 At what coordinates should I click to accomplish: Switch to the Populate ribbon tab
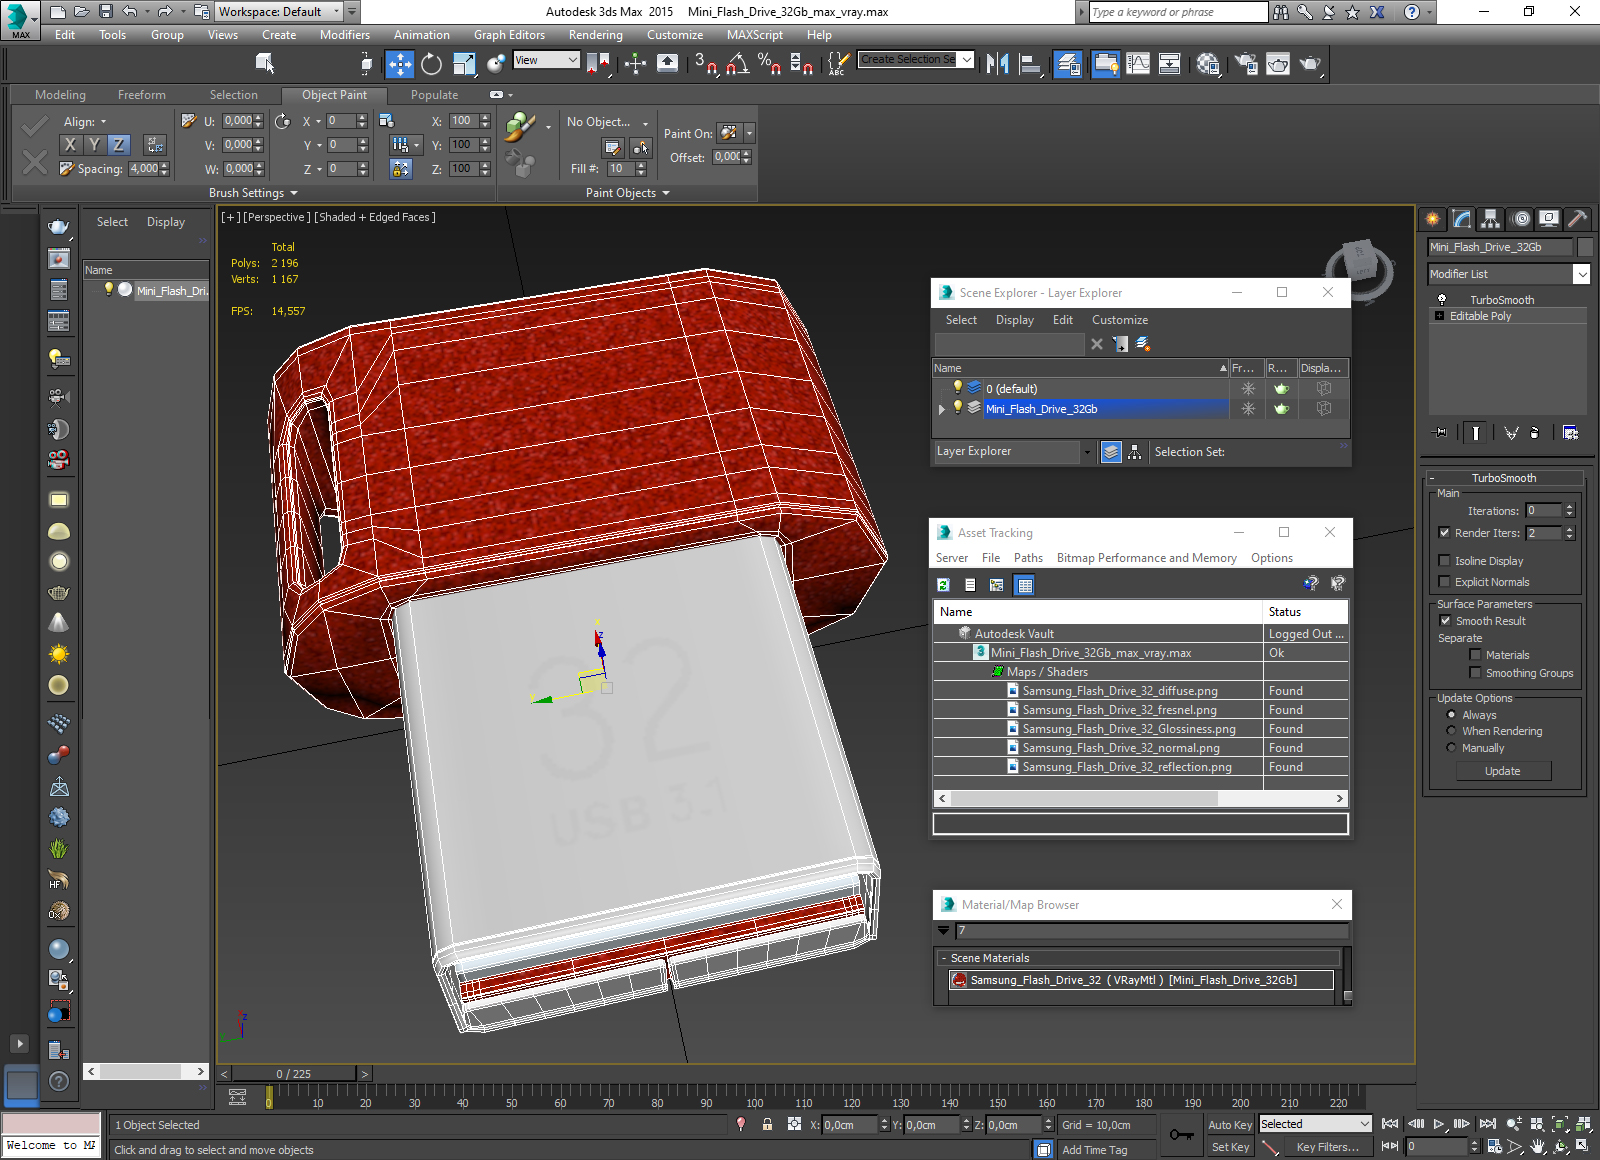point(434,95)
